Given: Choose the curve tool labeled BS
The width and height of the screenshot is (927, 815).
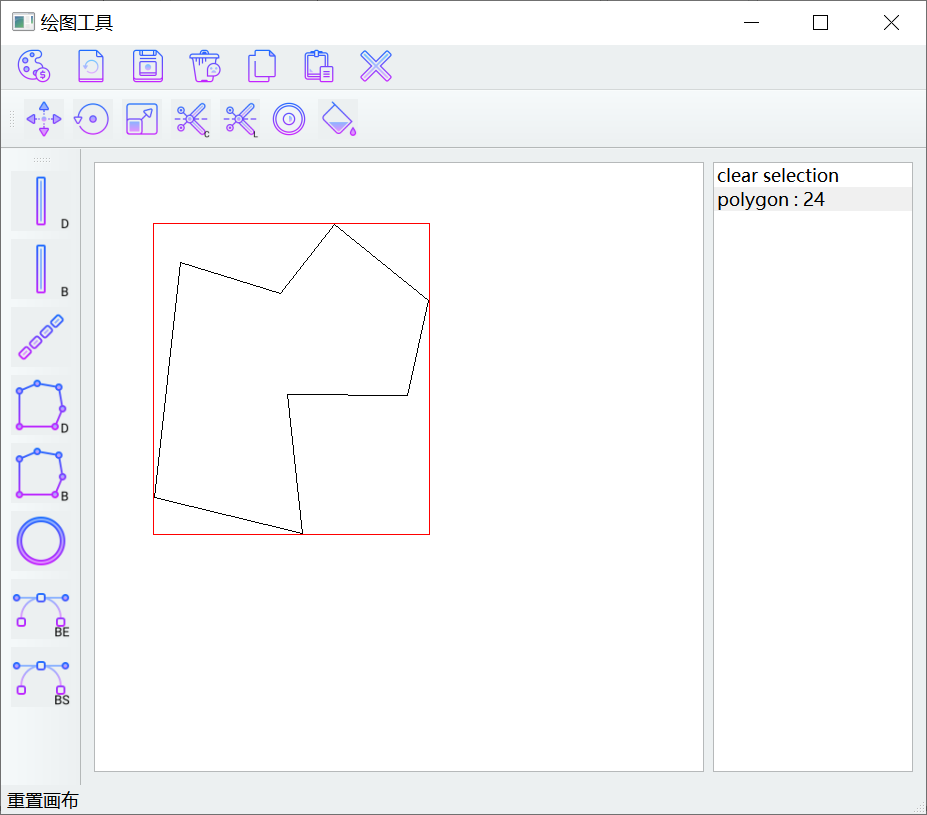Looking at the screenshot, I should 41,677.
